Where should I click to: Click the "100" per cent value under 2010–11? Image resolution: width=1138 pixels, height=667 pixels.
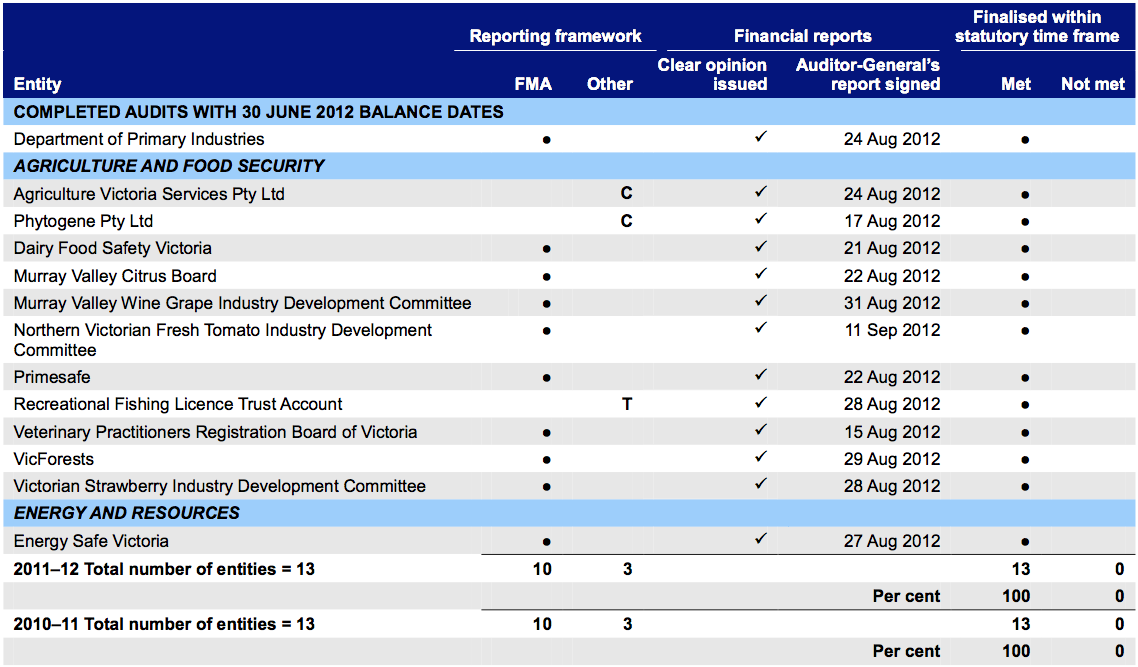[1016, 652]
